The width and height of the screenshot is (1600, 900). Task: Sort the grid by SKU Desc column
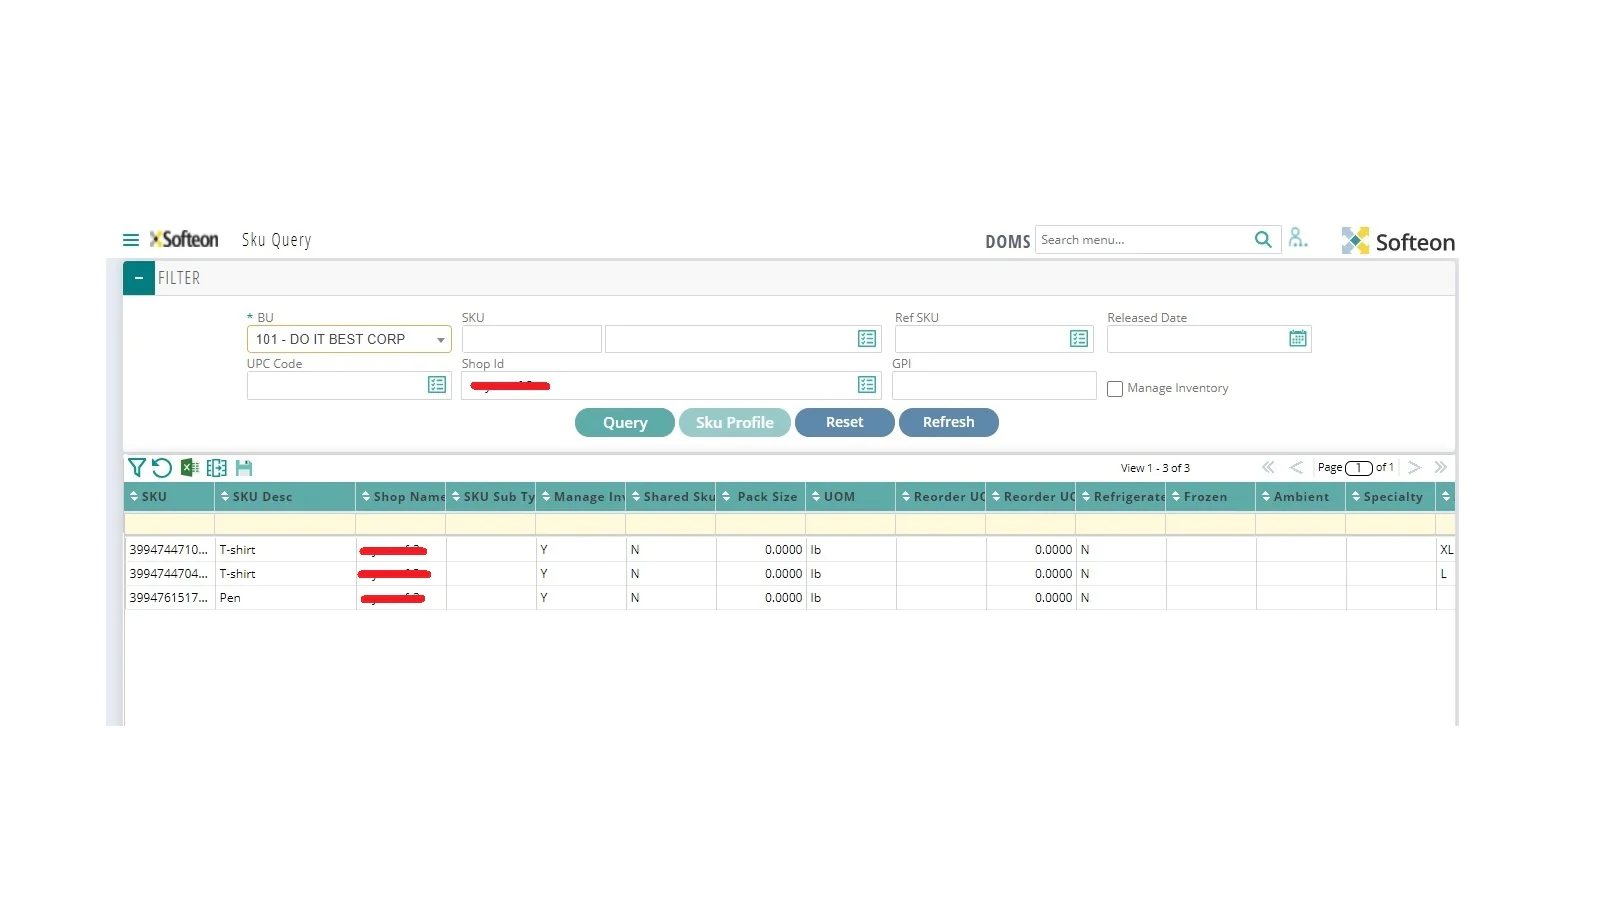tap(262, 497)
